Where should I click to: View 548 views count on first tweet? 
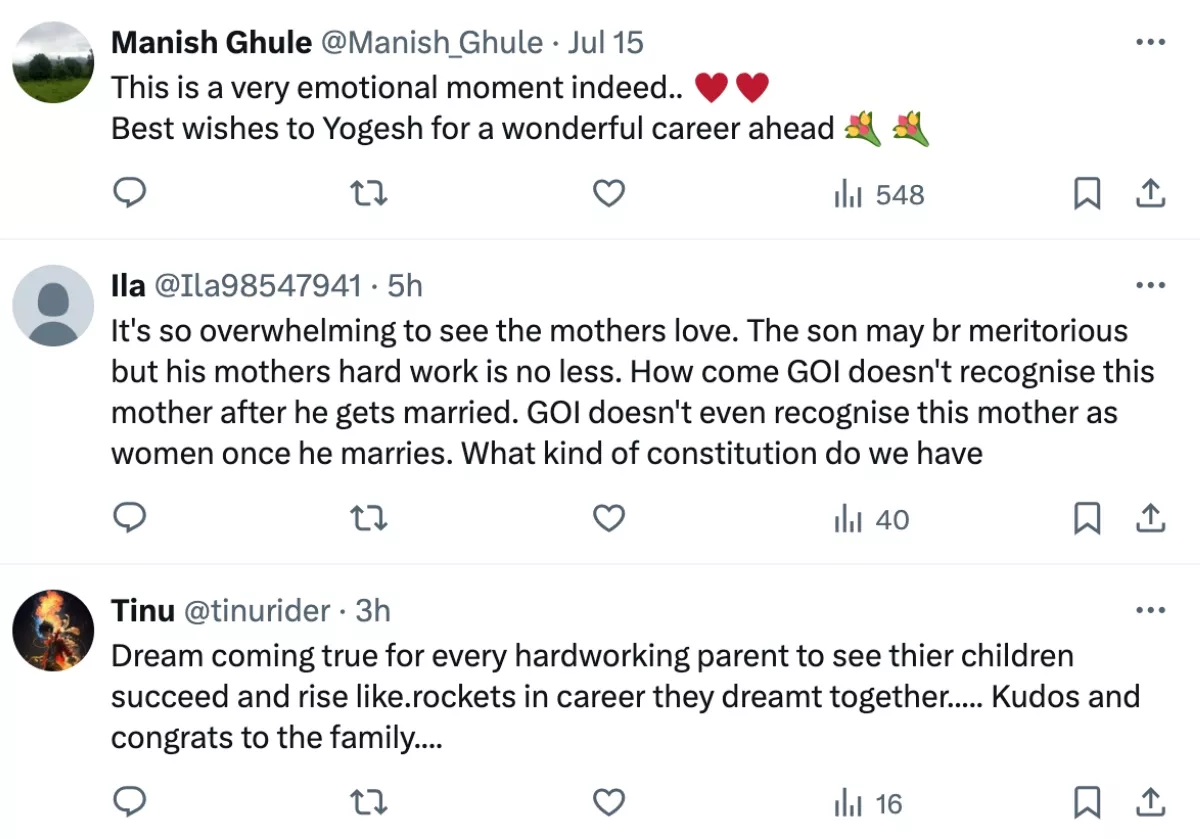tap(879, 194)
